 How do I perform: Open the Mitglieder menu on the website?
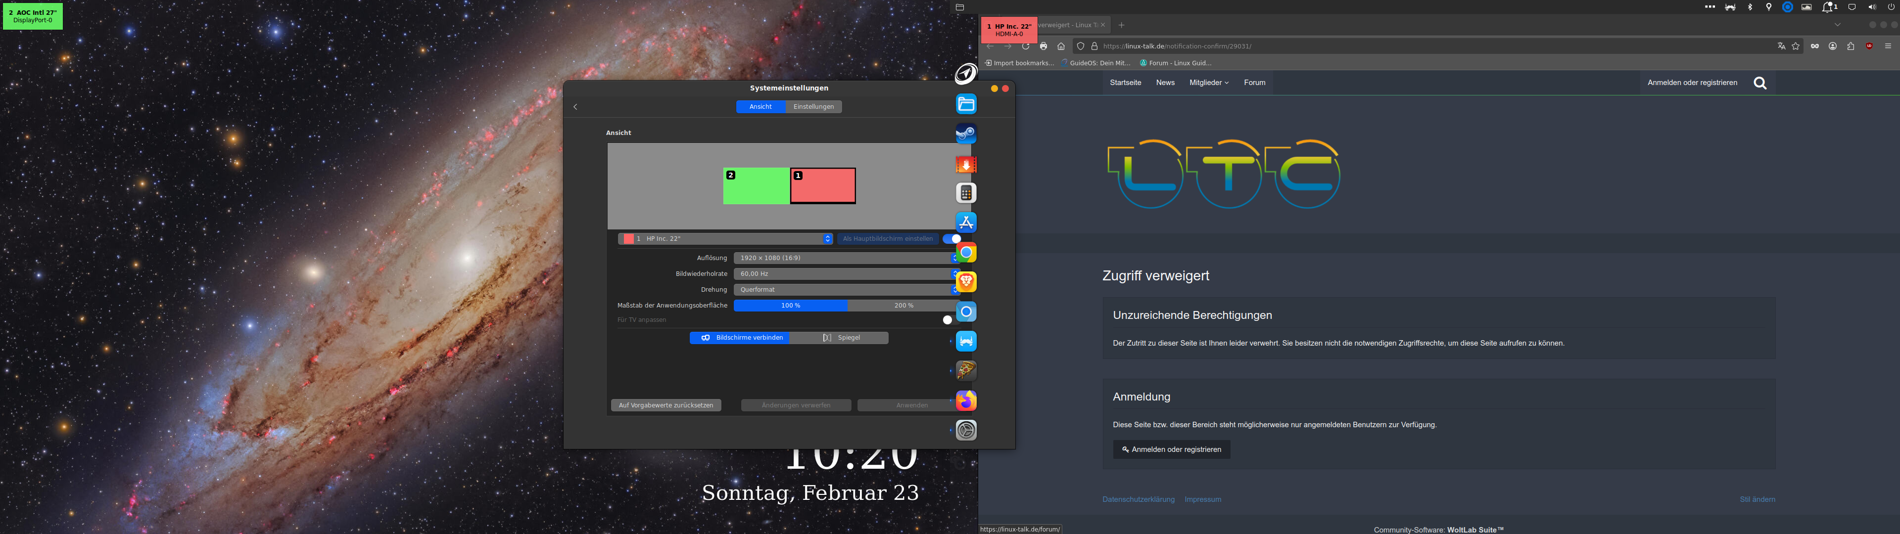[1208, 83]
